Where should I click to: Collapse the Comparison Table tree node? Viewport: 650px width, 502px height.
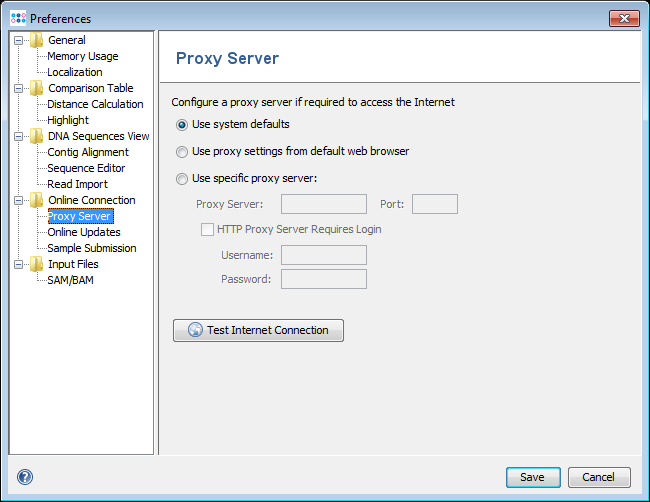point(18,89)
